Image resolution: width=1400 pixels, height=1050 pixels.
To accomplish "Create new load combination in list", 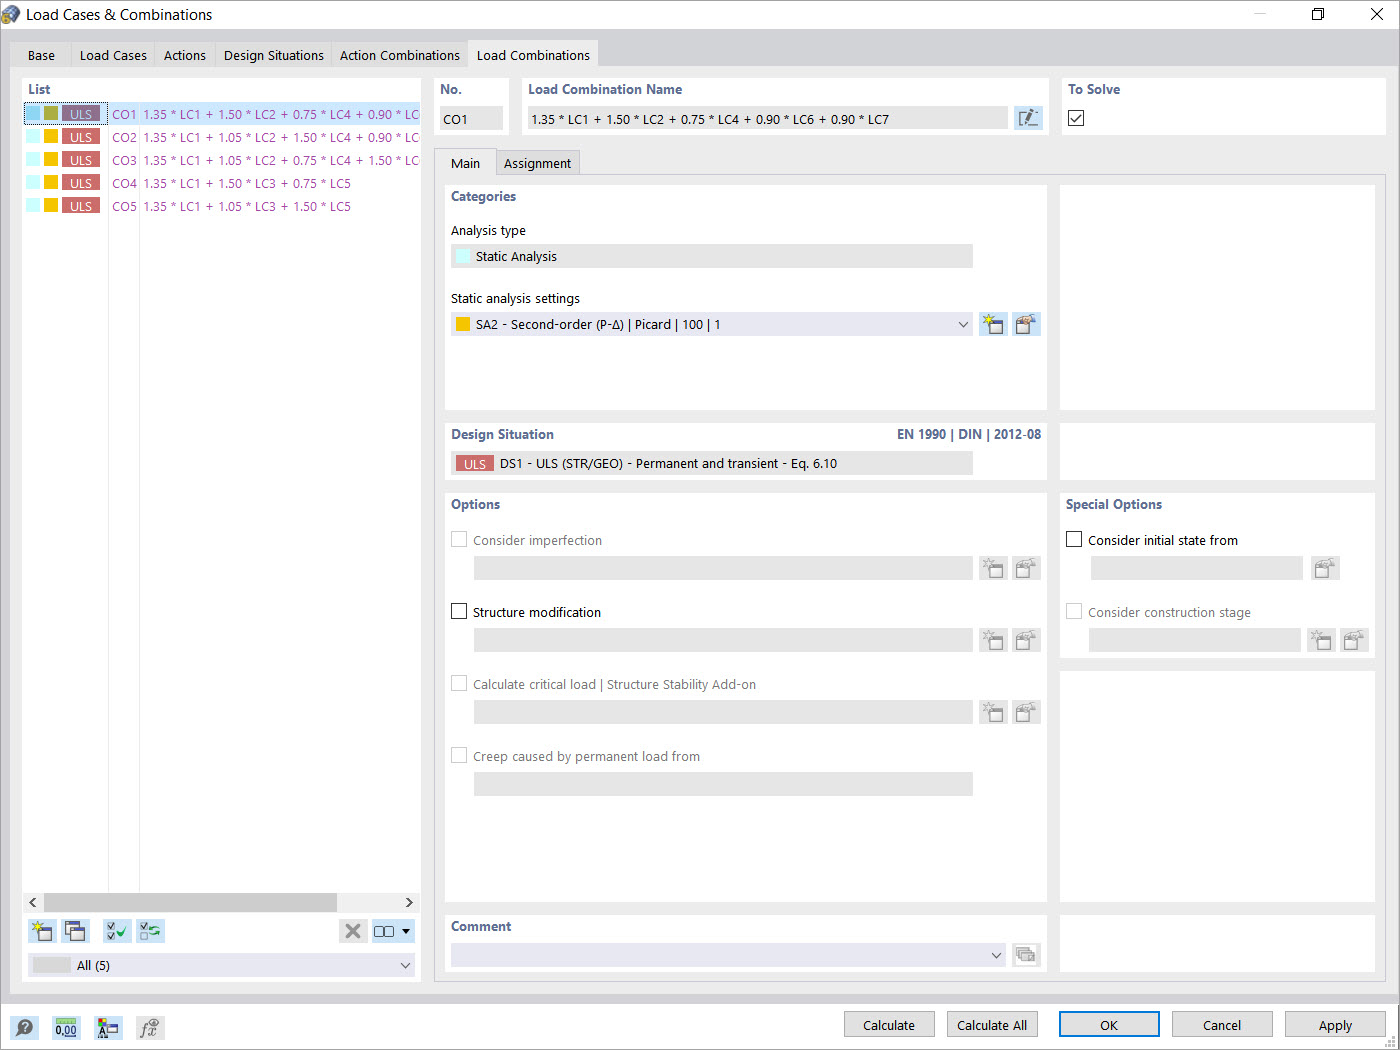I will tap(42, 931).
